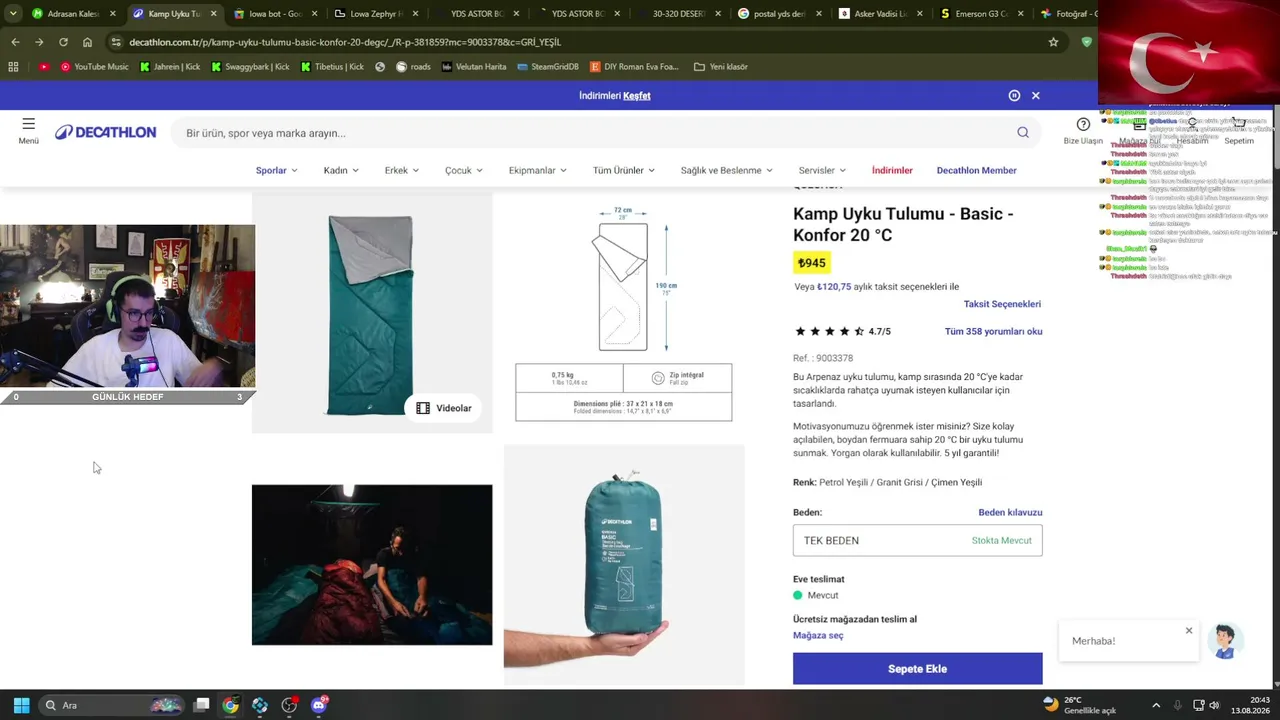This screenshot has width=1280, height=720.
Task: Open the browser home page
Action: 87,42
